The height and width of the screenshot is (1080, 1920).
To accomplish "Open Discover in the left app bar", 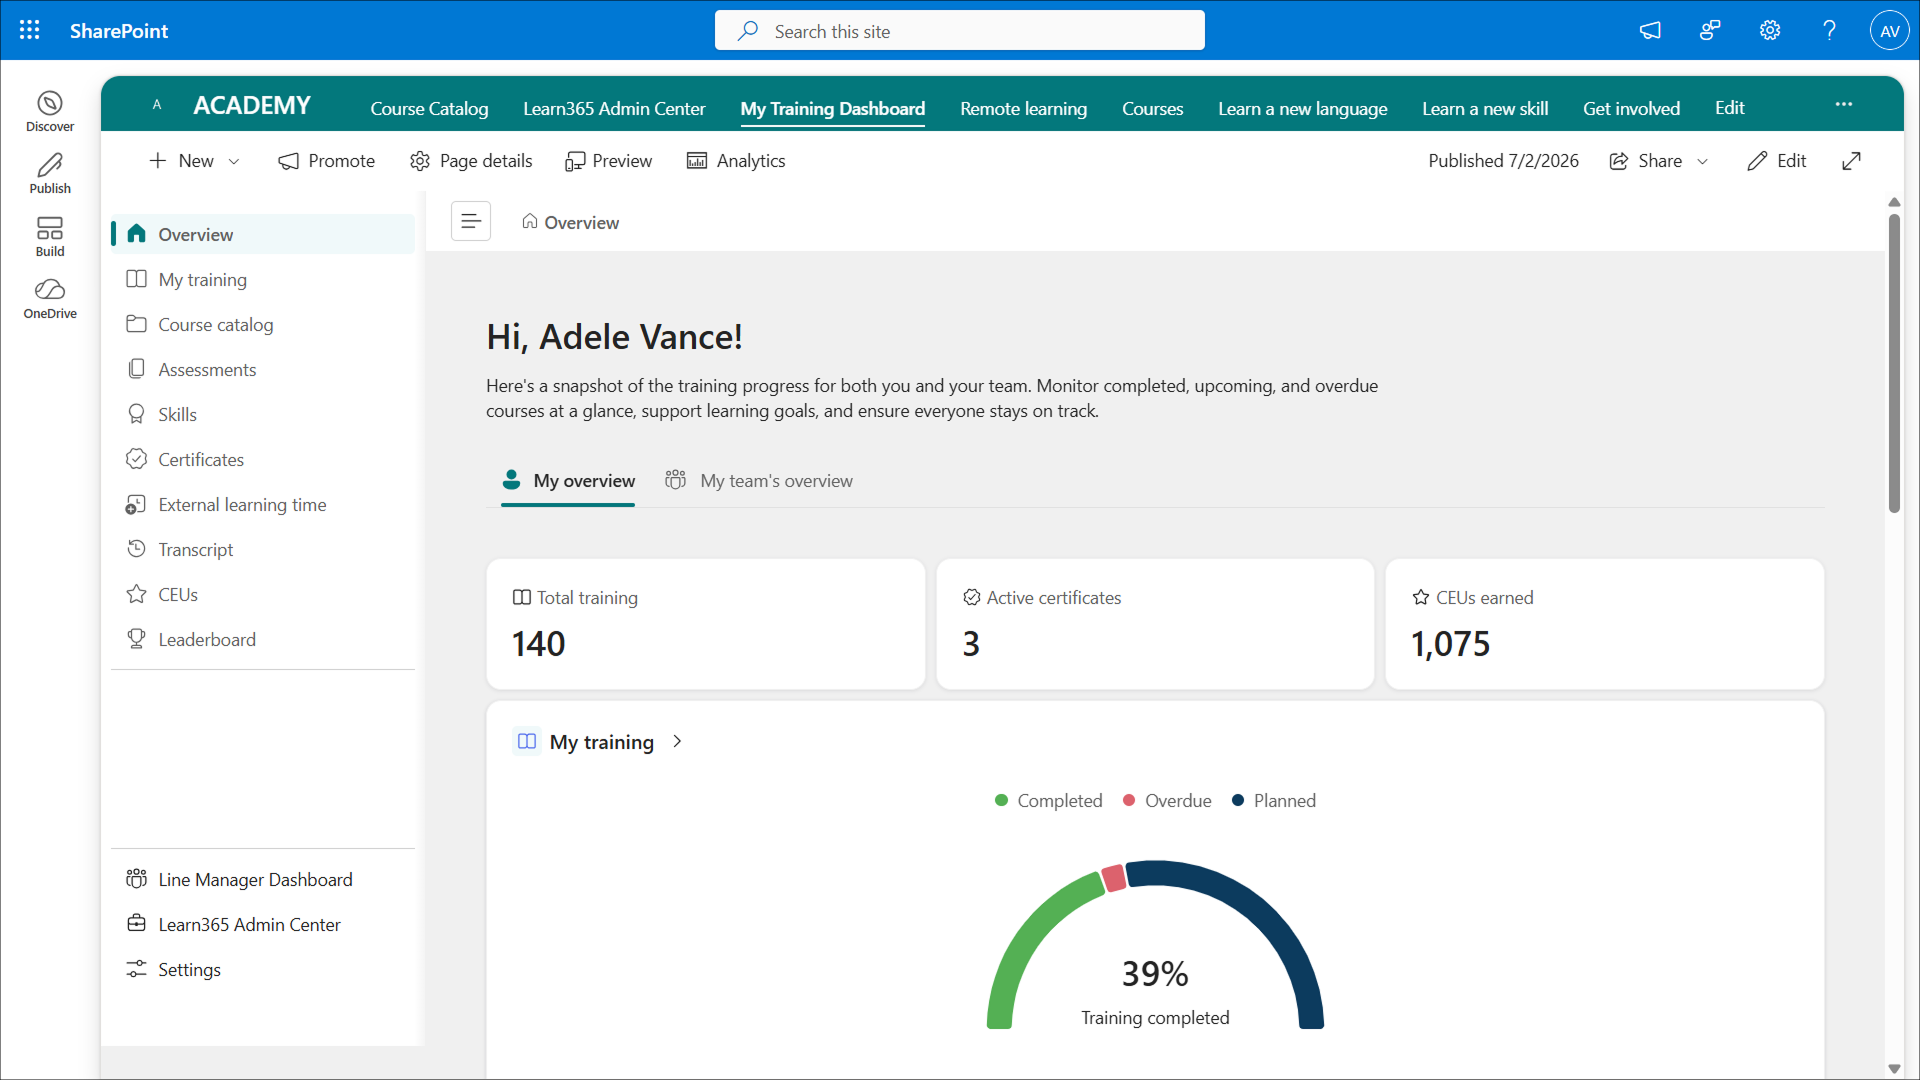I will [x=50, y=111].
